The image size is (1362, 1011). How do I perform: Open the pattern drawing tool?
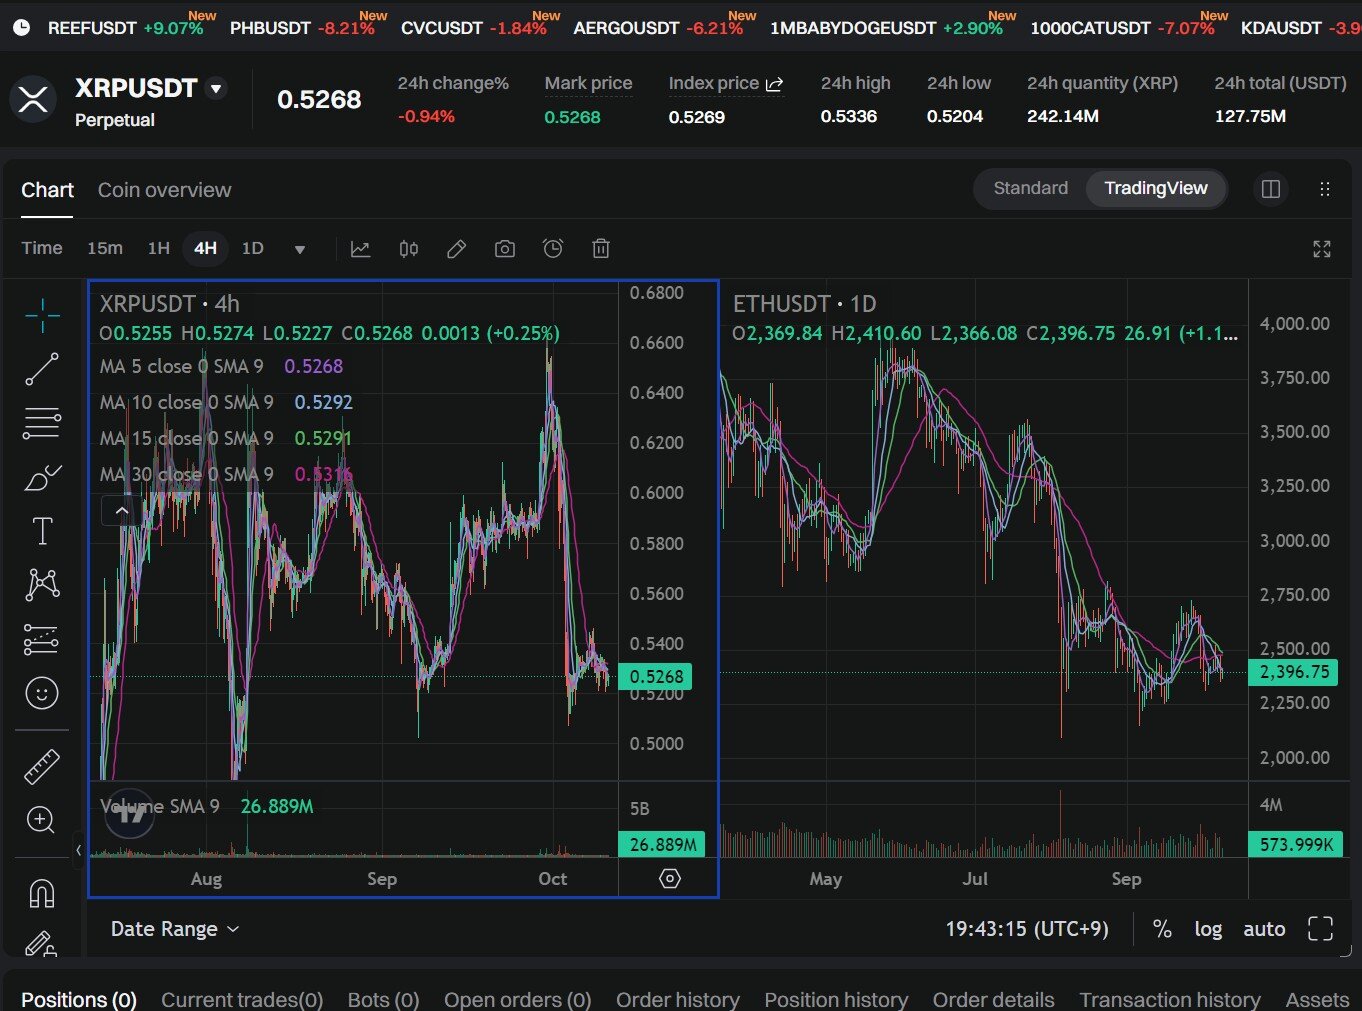(x=42, y=584)
